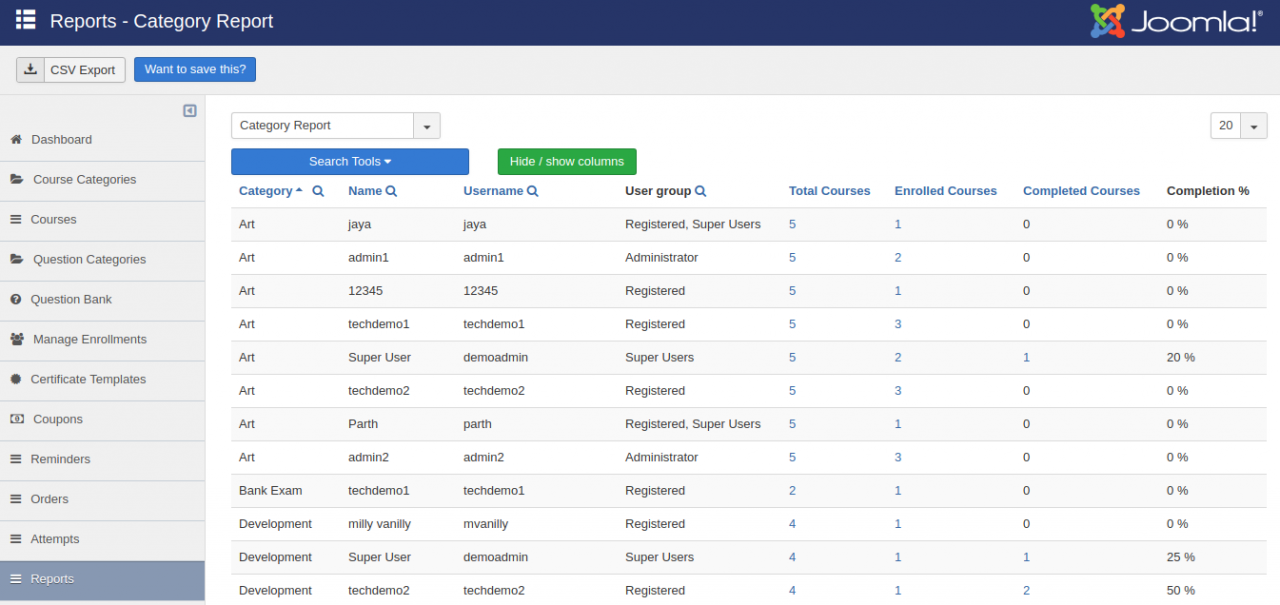The width and height of the screenshot is (1280, 605).
Task: Click the Joomla logo
Action: 1176,21
